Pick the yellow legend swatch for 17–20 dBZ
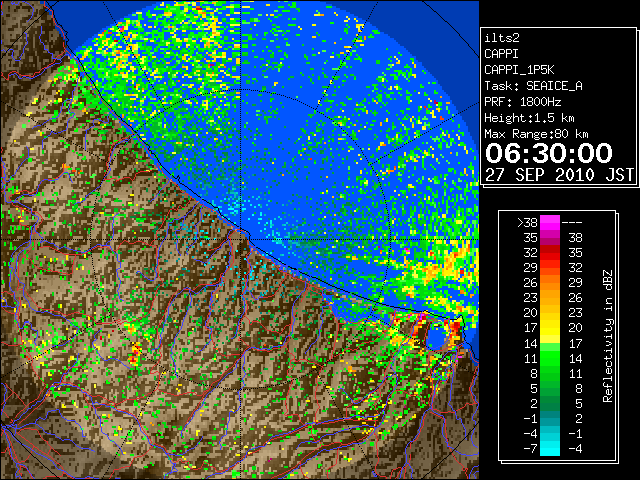Viewport: 640px width, 480px height. tap(550, 328)
